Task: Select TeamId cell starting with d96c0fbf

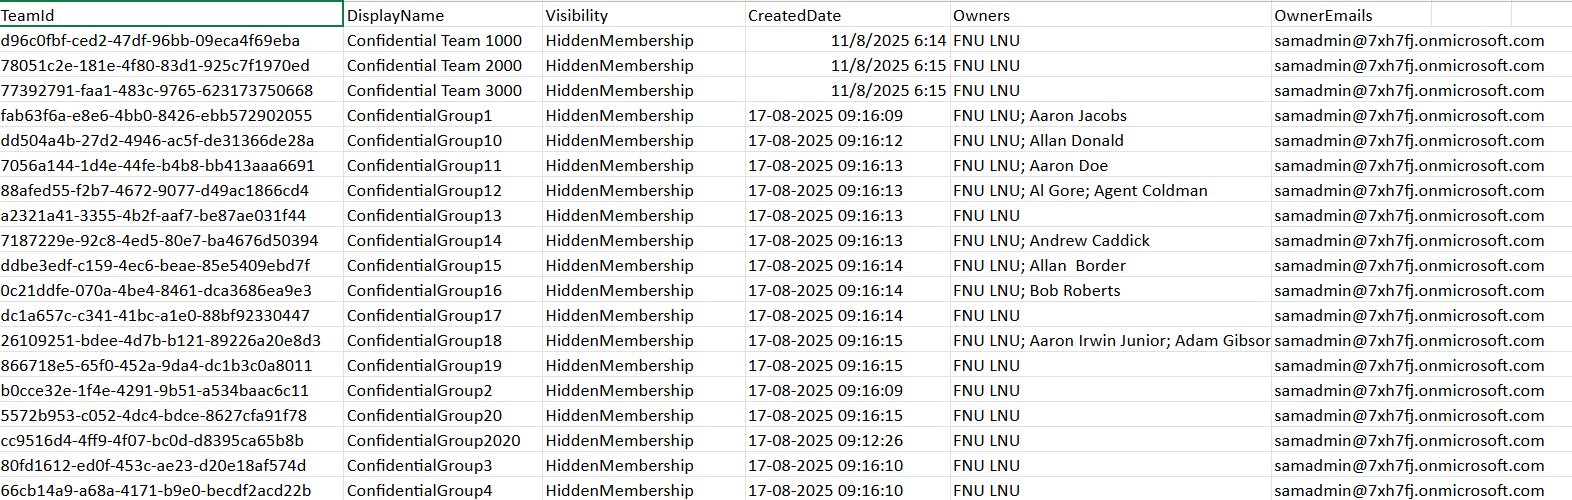Action: pos(170,40)
